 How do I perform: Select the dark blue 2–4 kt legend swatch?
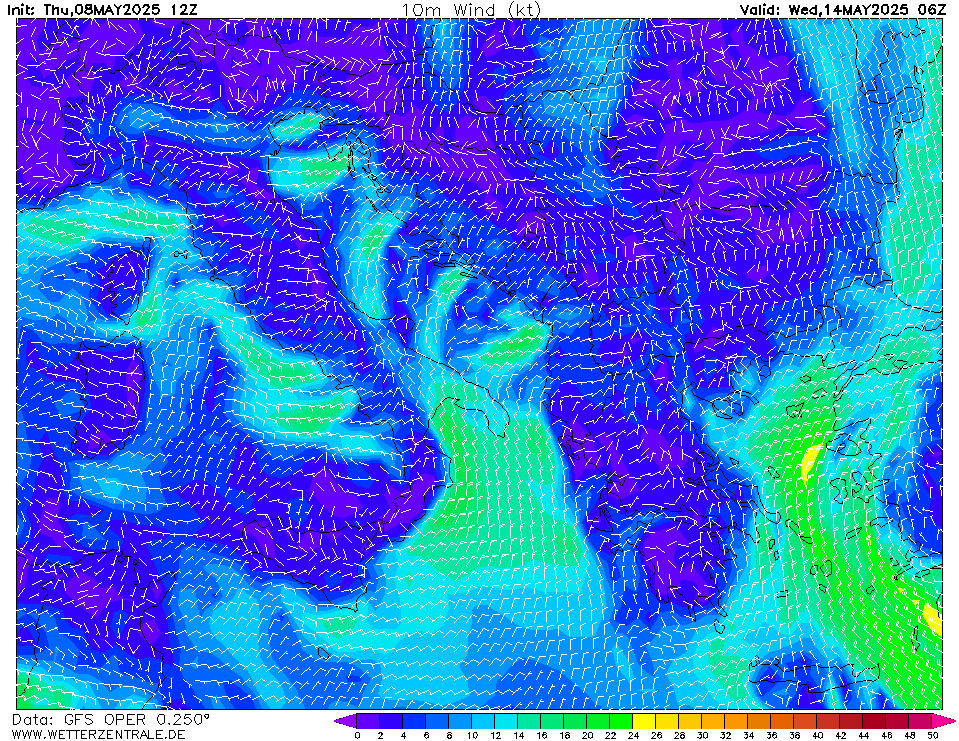pyautogui.click(x=391, y=721)
